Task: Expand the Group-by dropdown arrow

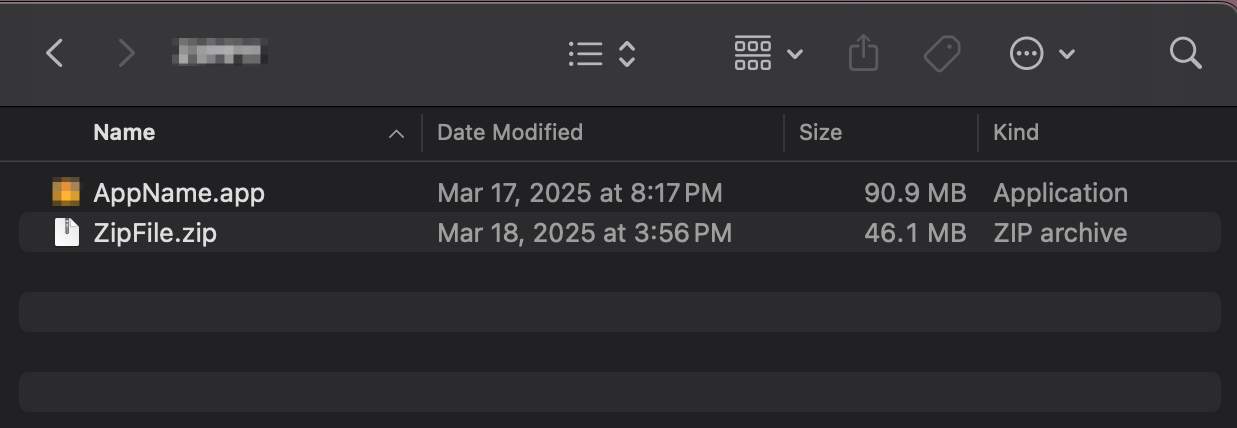Action: tap(795, 54)
